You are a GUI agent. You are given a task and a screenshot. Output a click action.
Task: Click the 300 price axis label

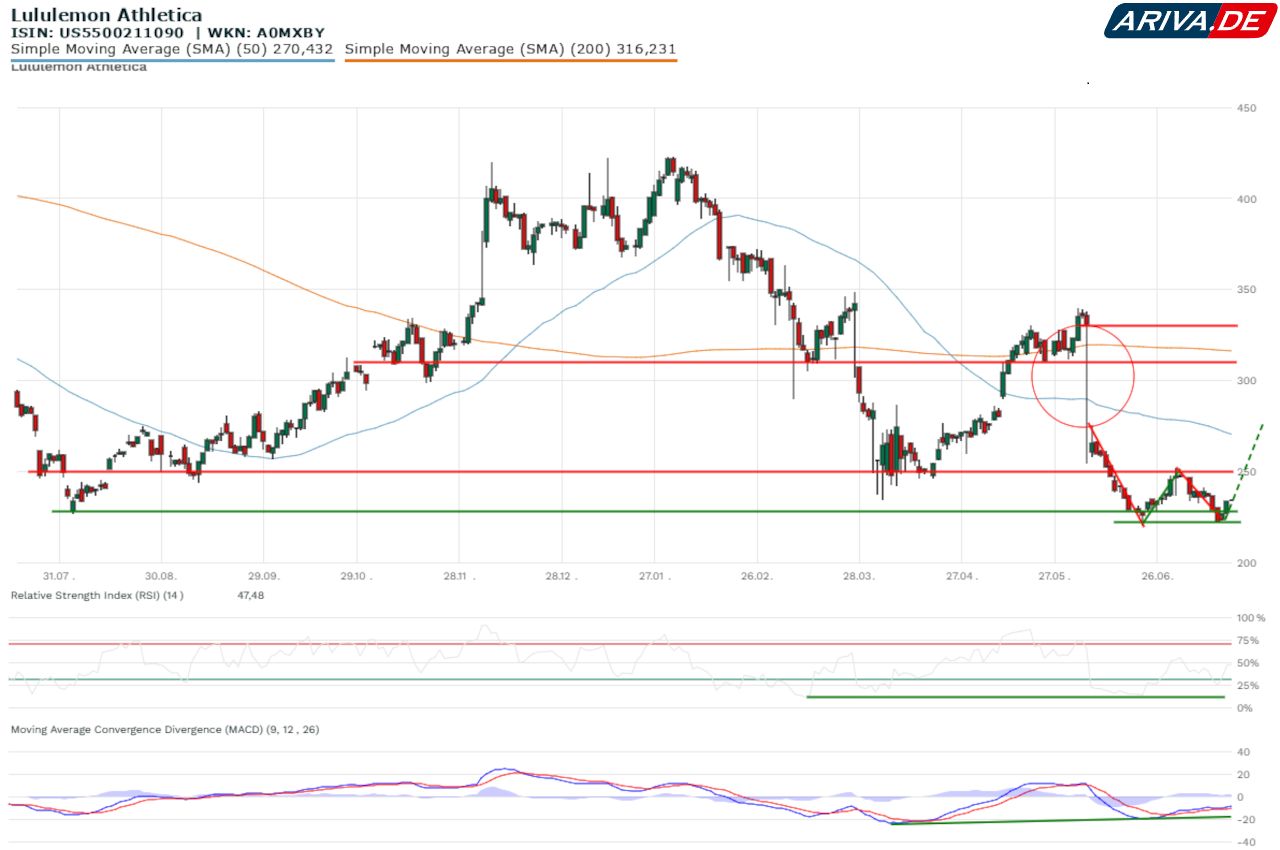[x=1247, y=381]
